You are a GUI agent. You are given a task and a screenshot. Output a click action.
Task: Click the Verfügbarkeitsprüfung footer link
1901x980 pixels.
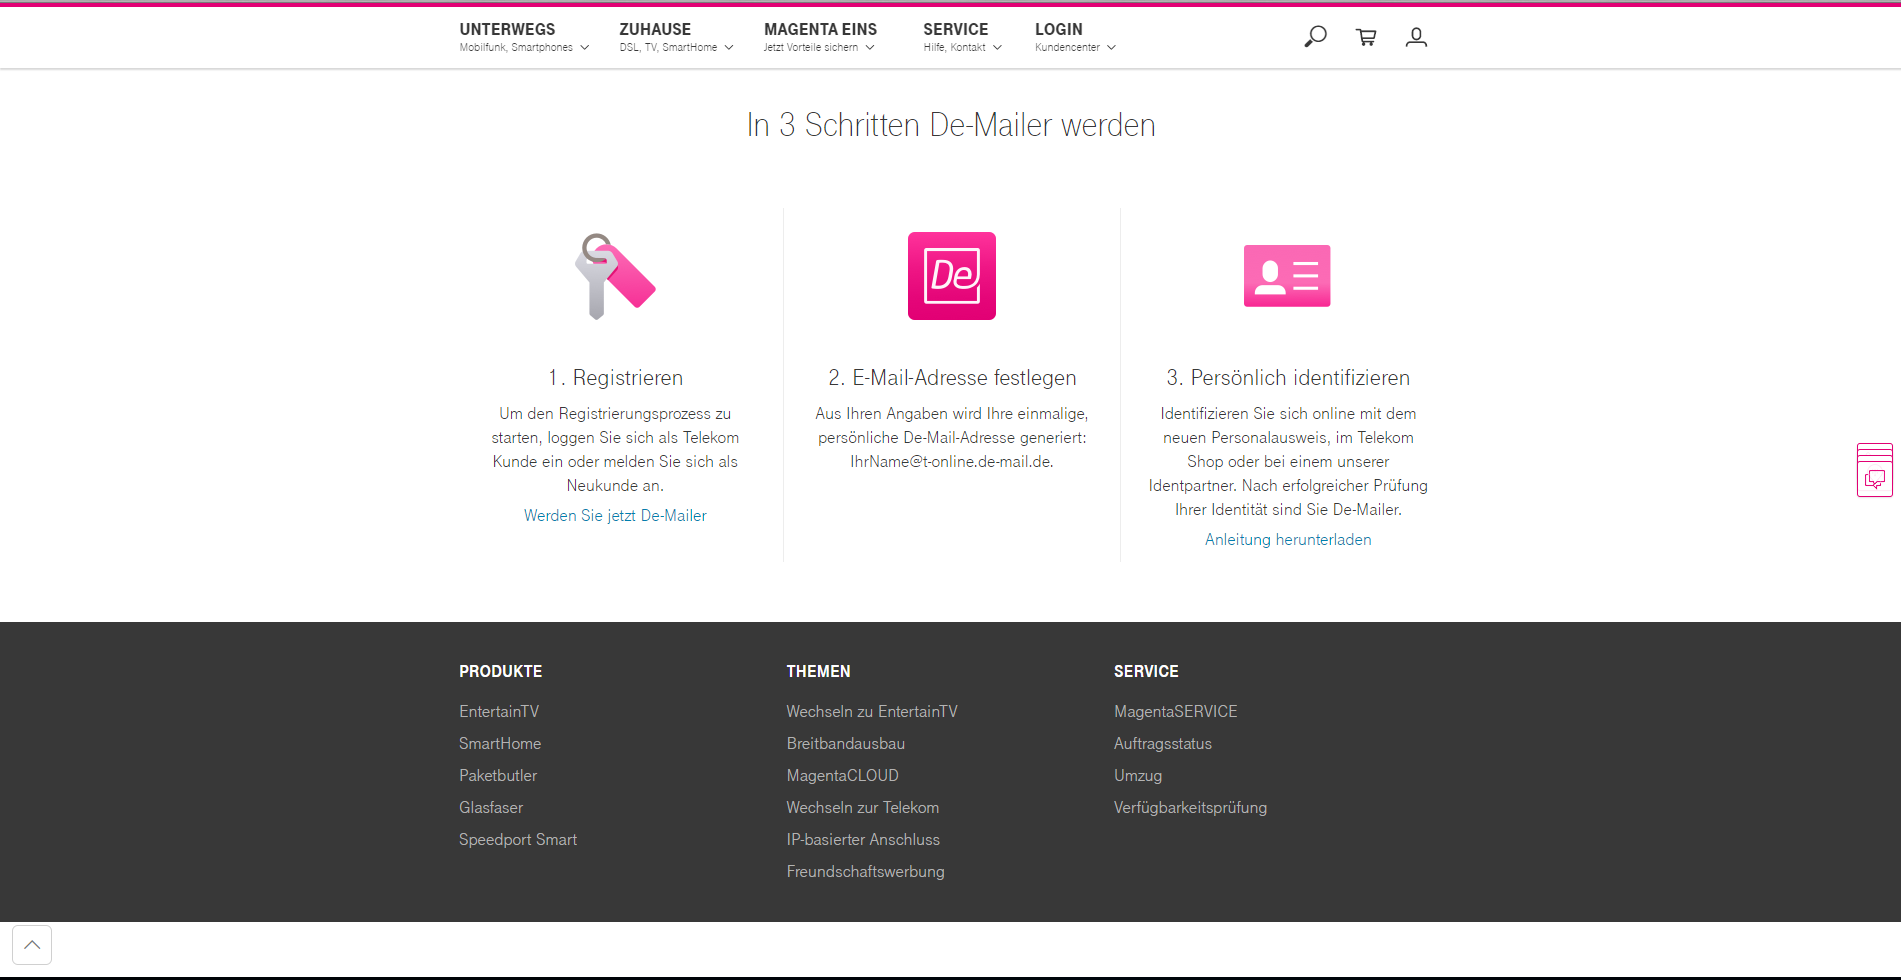(x=1191, y=808)
